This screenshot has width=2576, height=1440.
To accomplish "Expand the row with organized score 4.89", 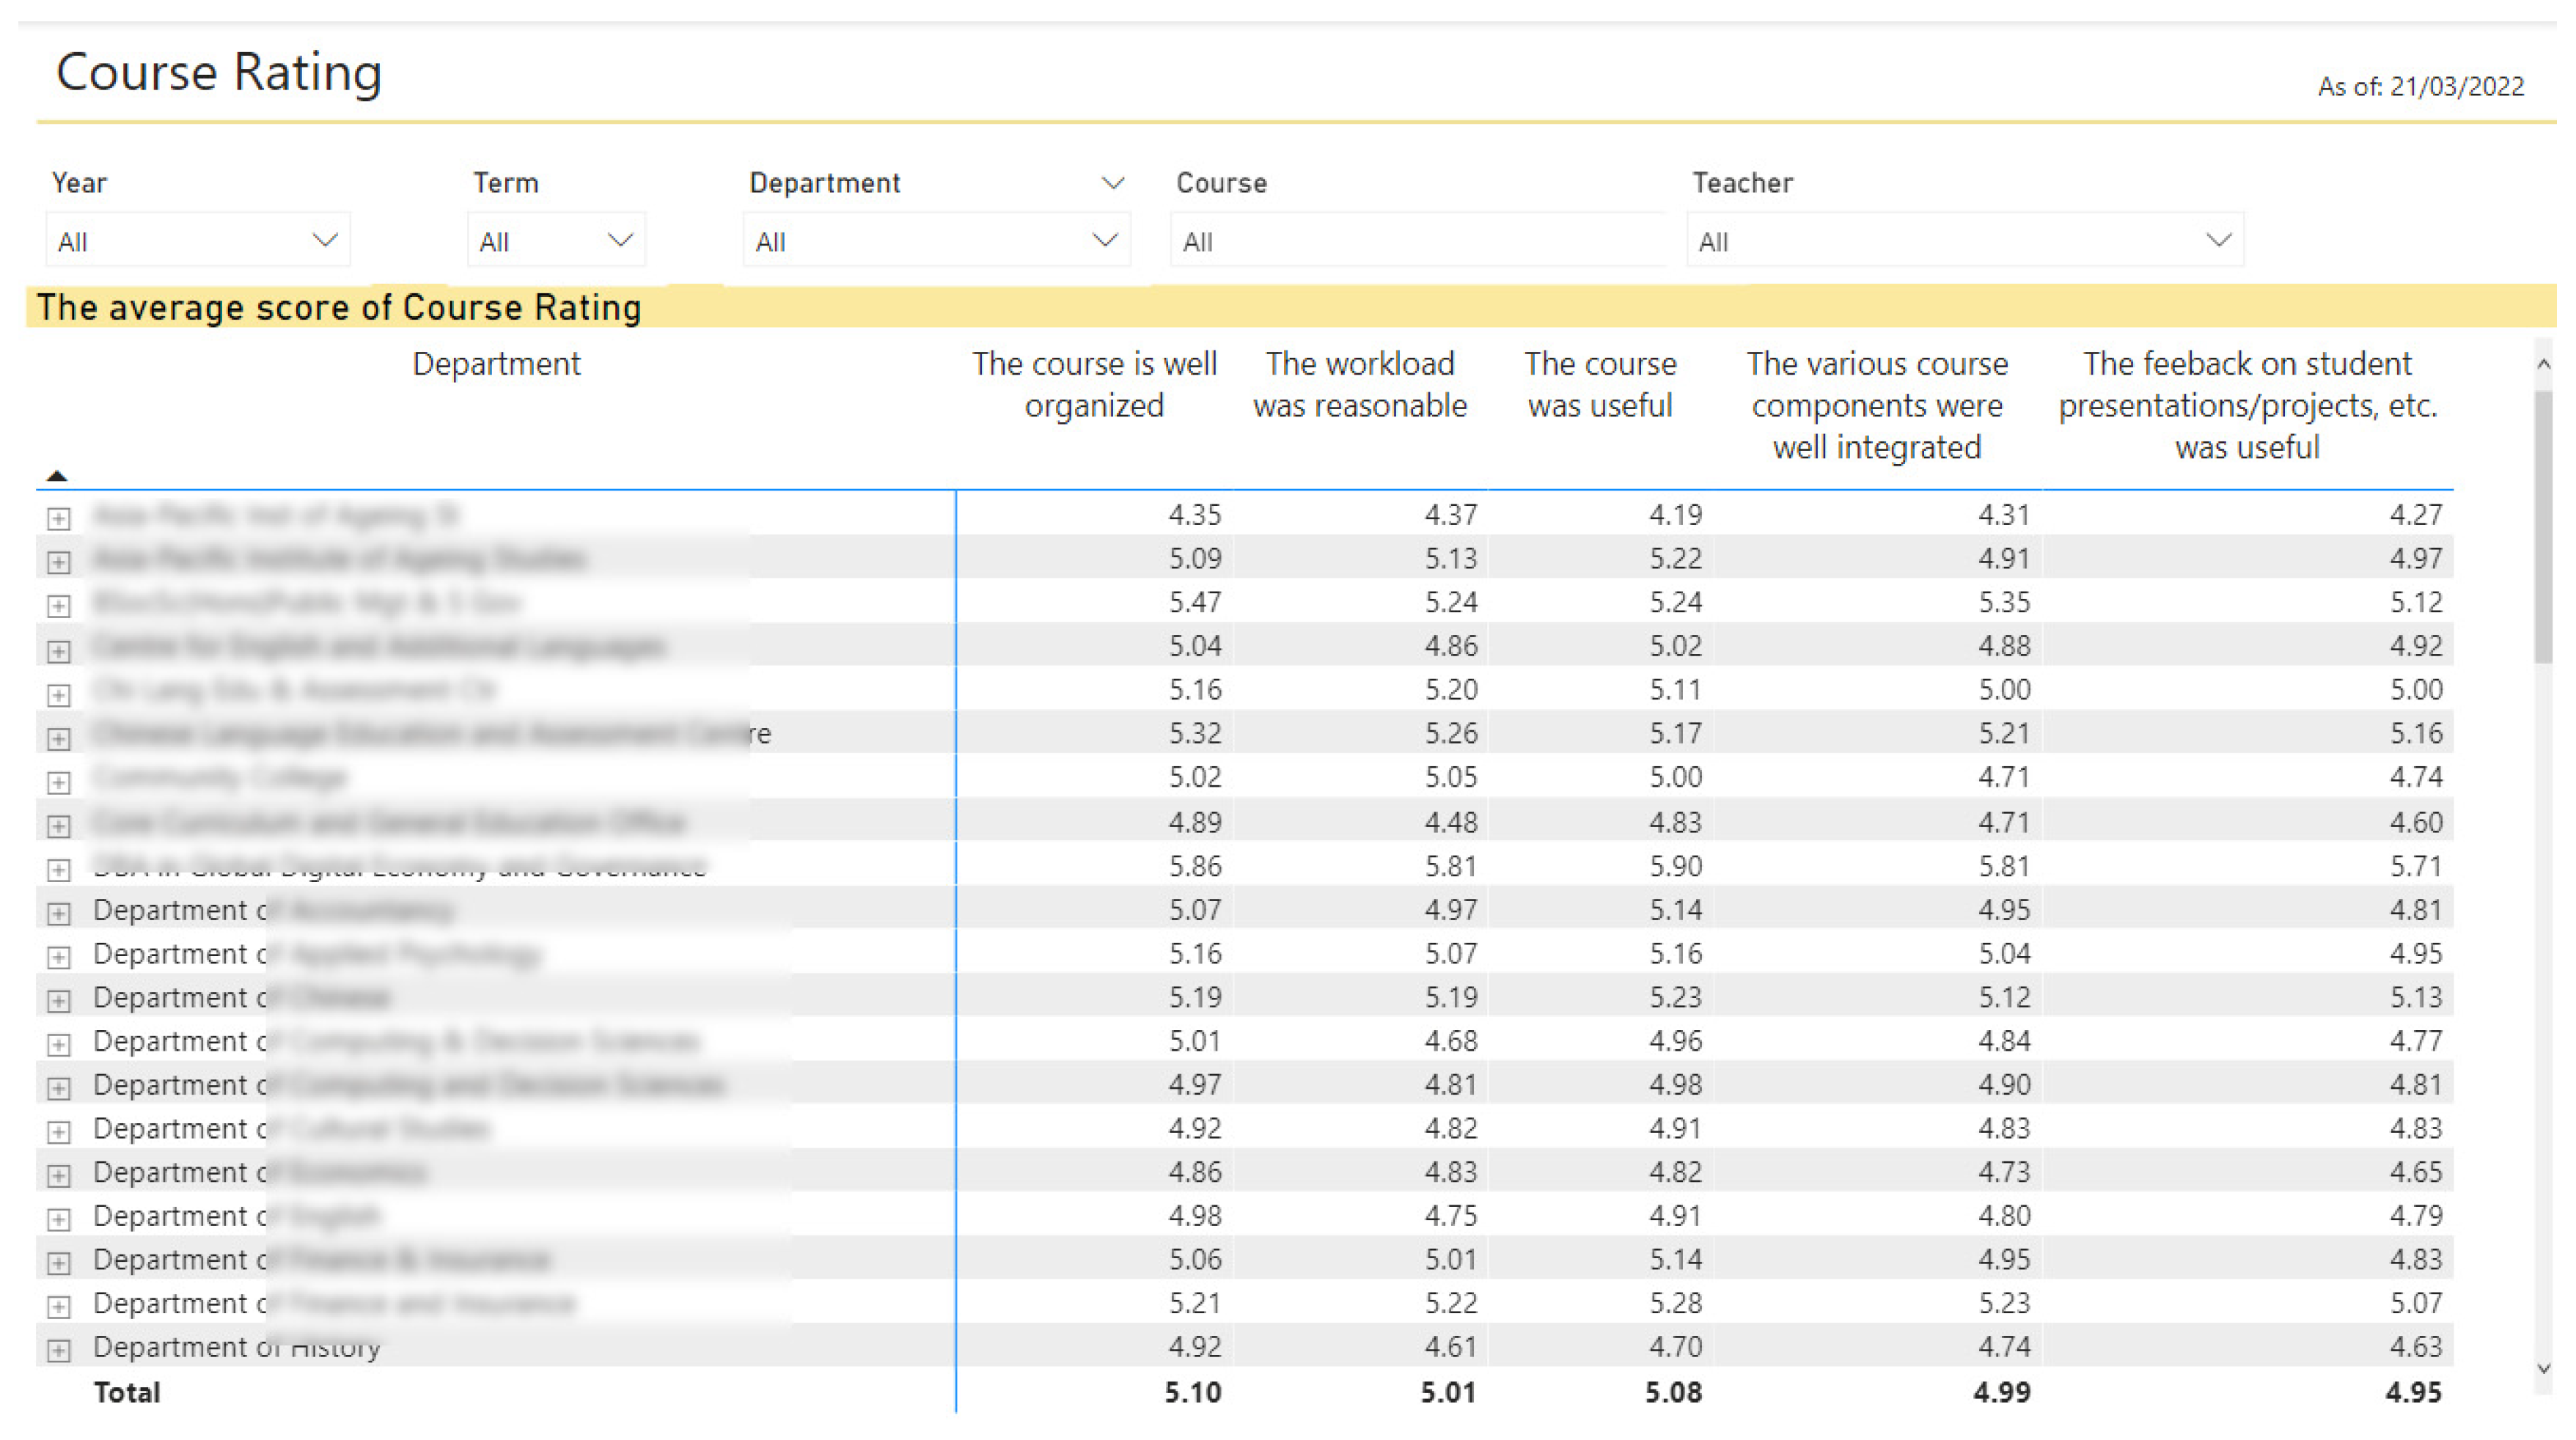I will tap(59, 826).
